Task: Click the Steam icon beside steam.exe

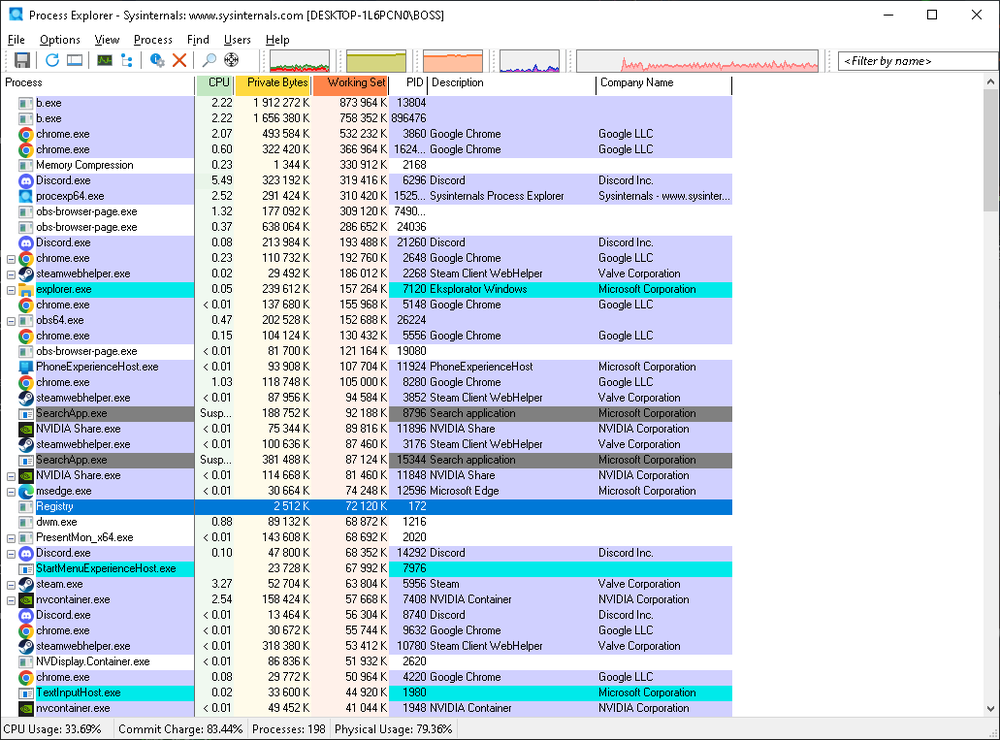Action: 26,584
